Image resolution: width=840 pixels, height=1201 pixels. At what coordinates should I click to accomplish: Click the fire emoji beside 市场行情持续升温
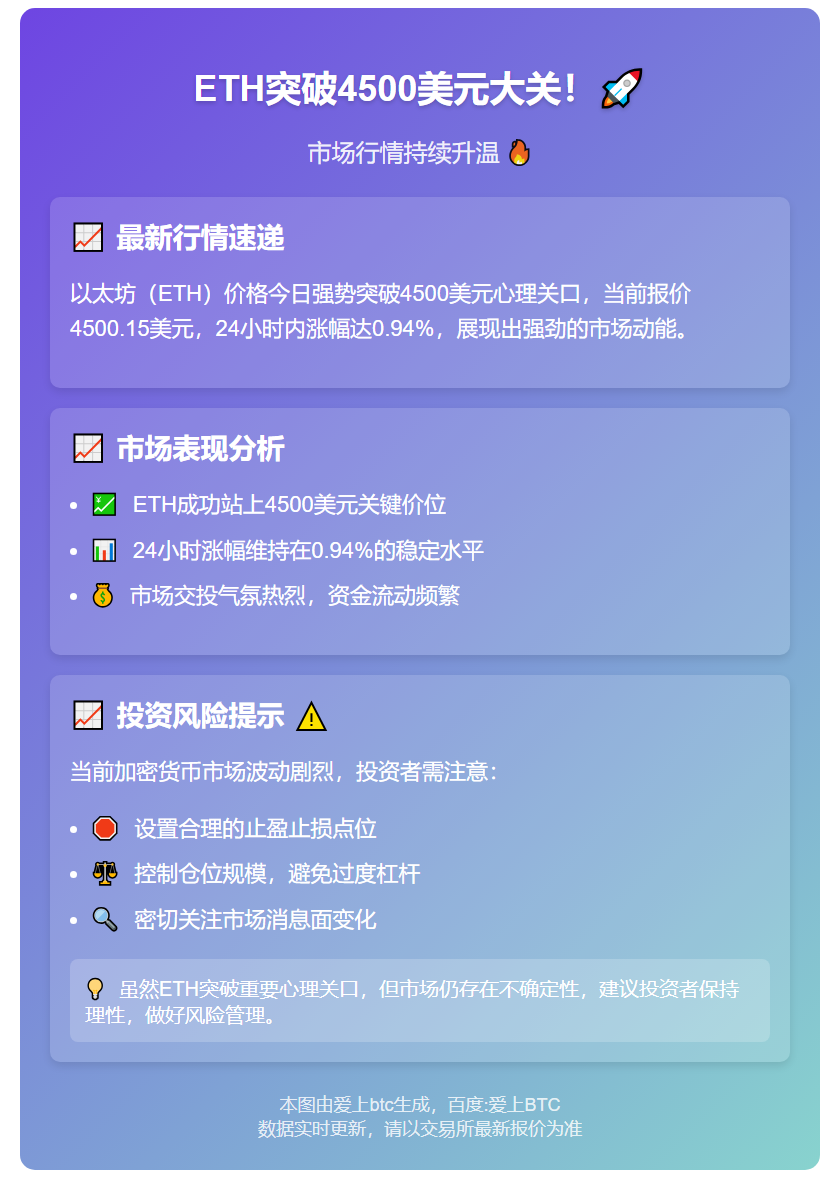pos(519,153)
